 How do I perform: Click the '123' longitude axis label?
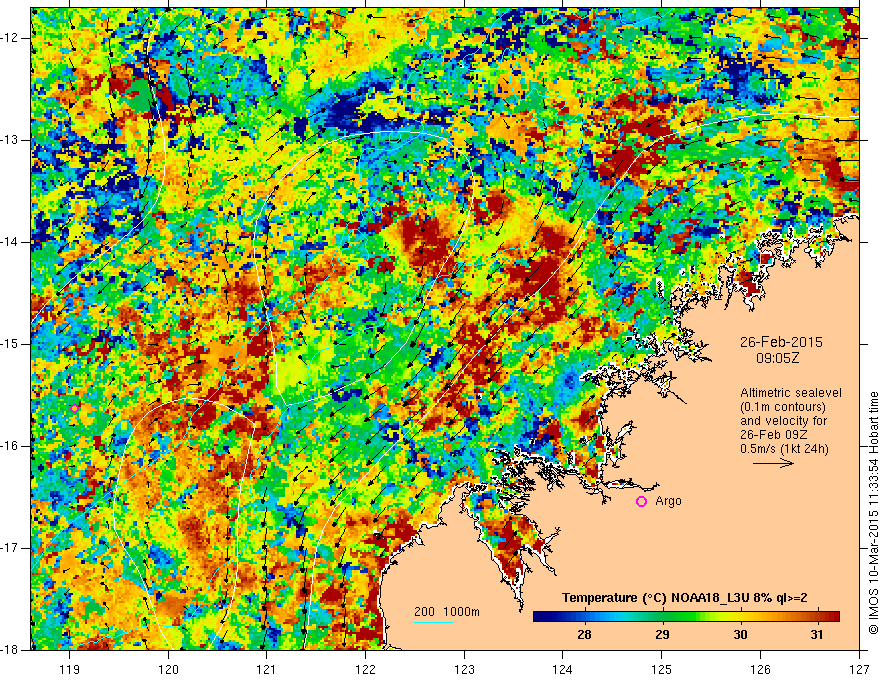pos(464,669)
